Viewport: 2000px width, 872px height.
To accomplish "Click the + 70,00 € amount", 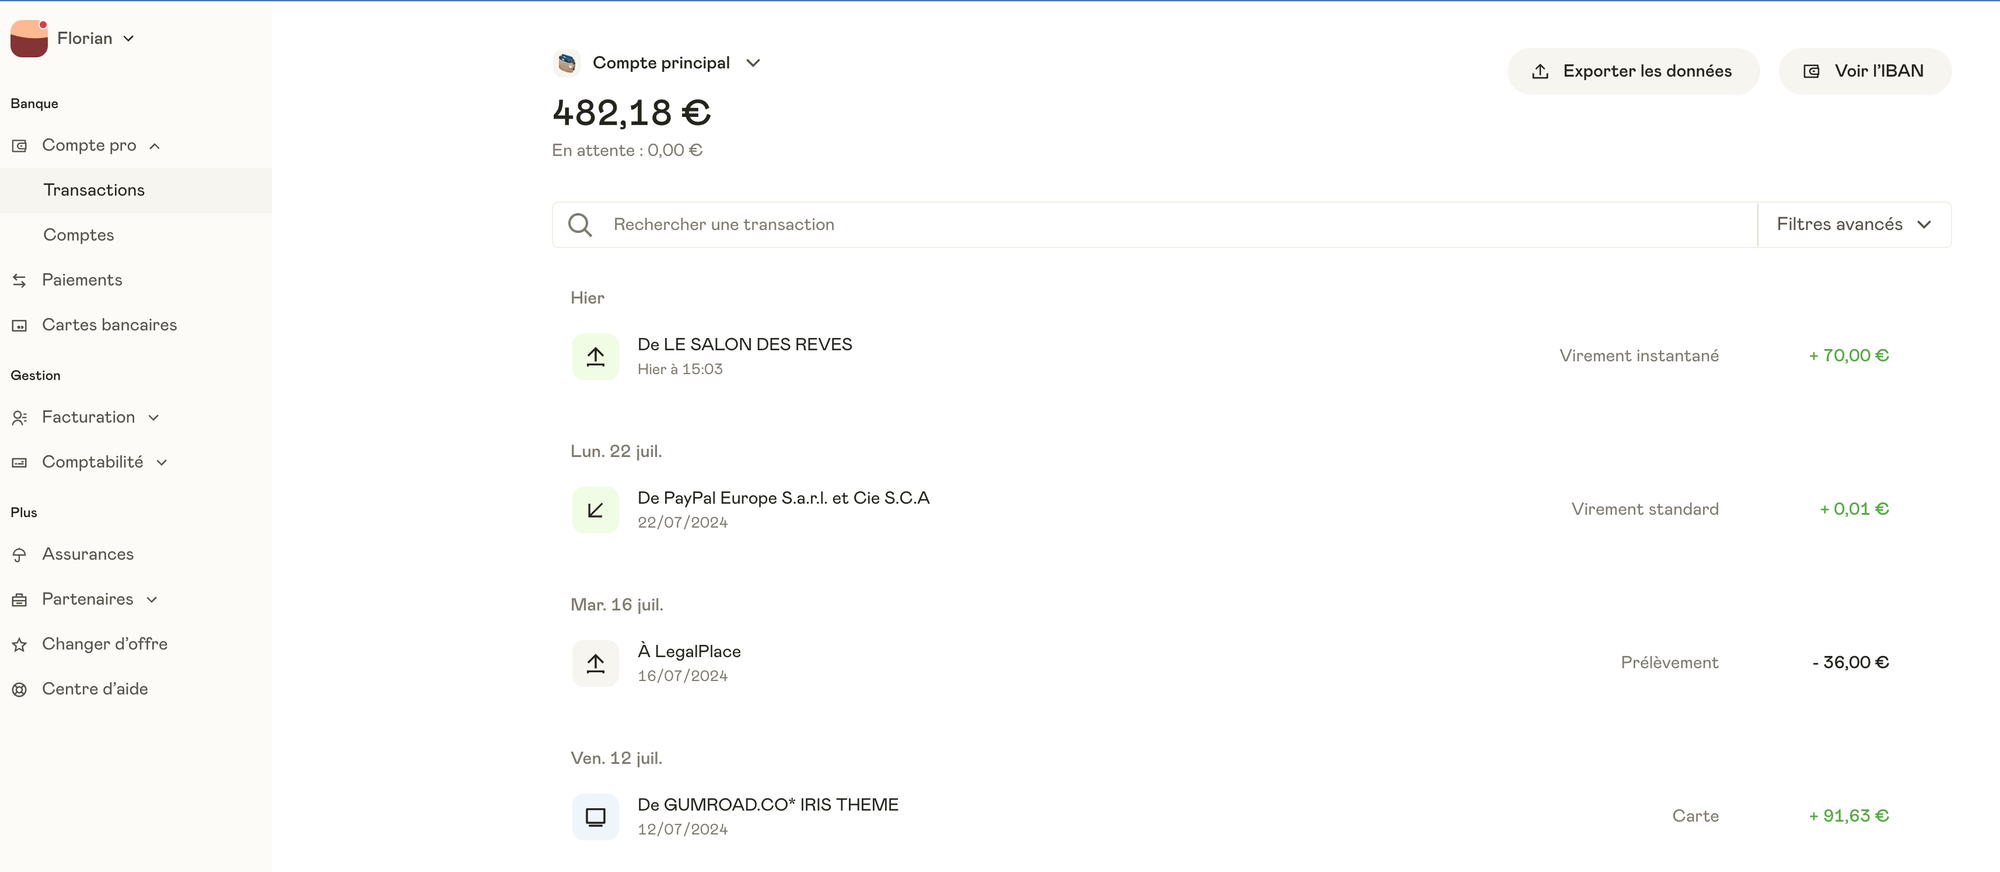I will coord(1848,356).
